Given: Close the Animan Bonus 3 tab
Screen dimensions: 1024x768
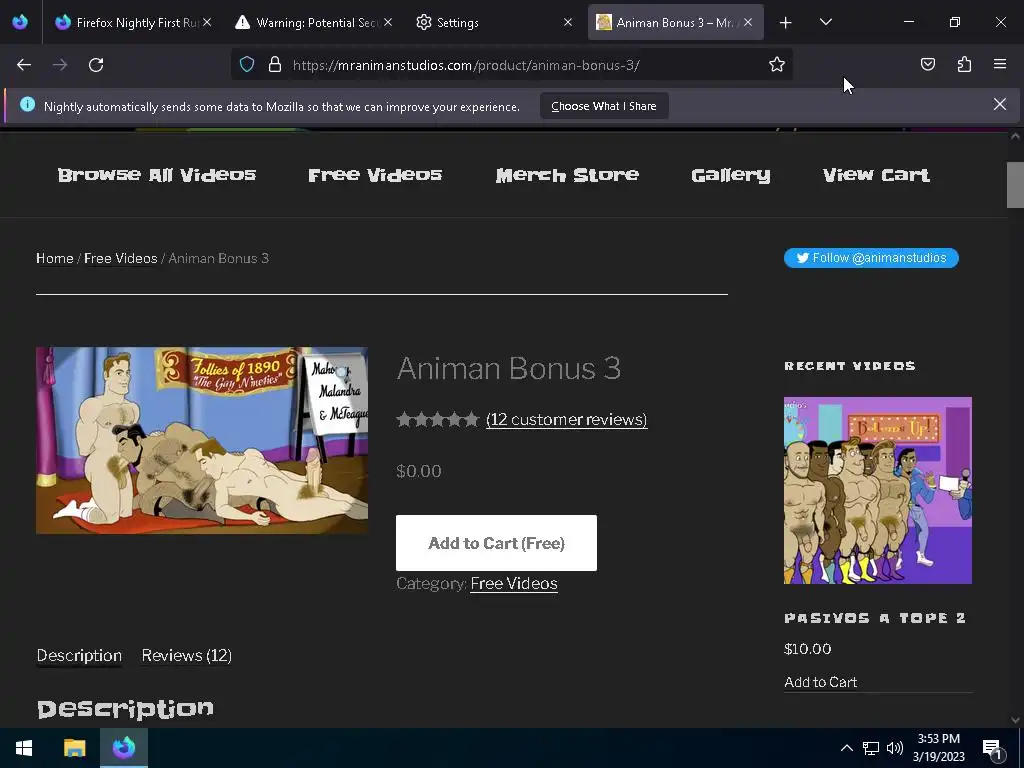Looking at the screenshot, I should click(x=748, y=22).
